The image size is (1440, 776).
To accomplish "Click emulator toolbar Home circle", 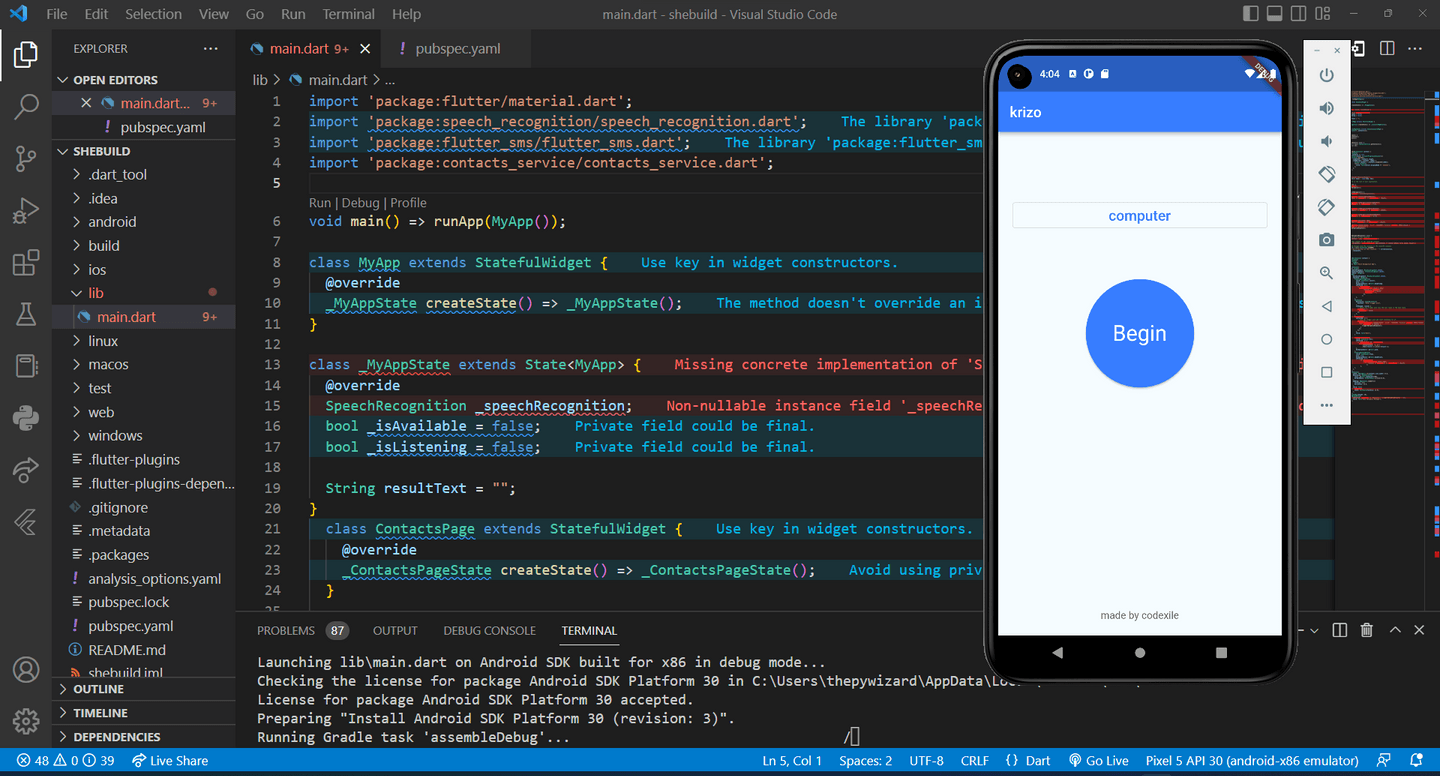I will point(1327,339).
